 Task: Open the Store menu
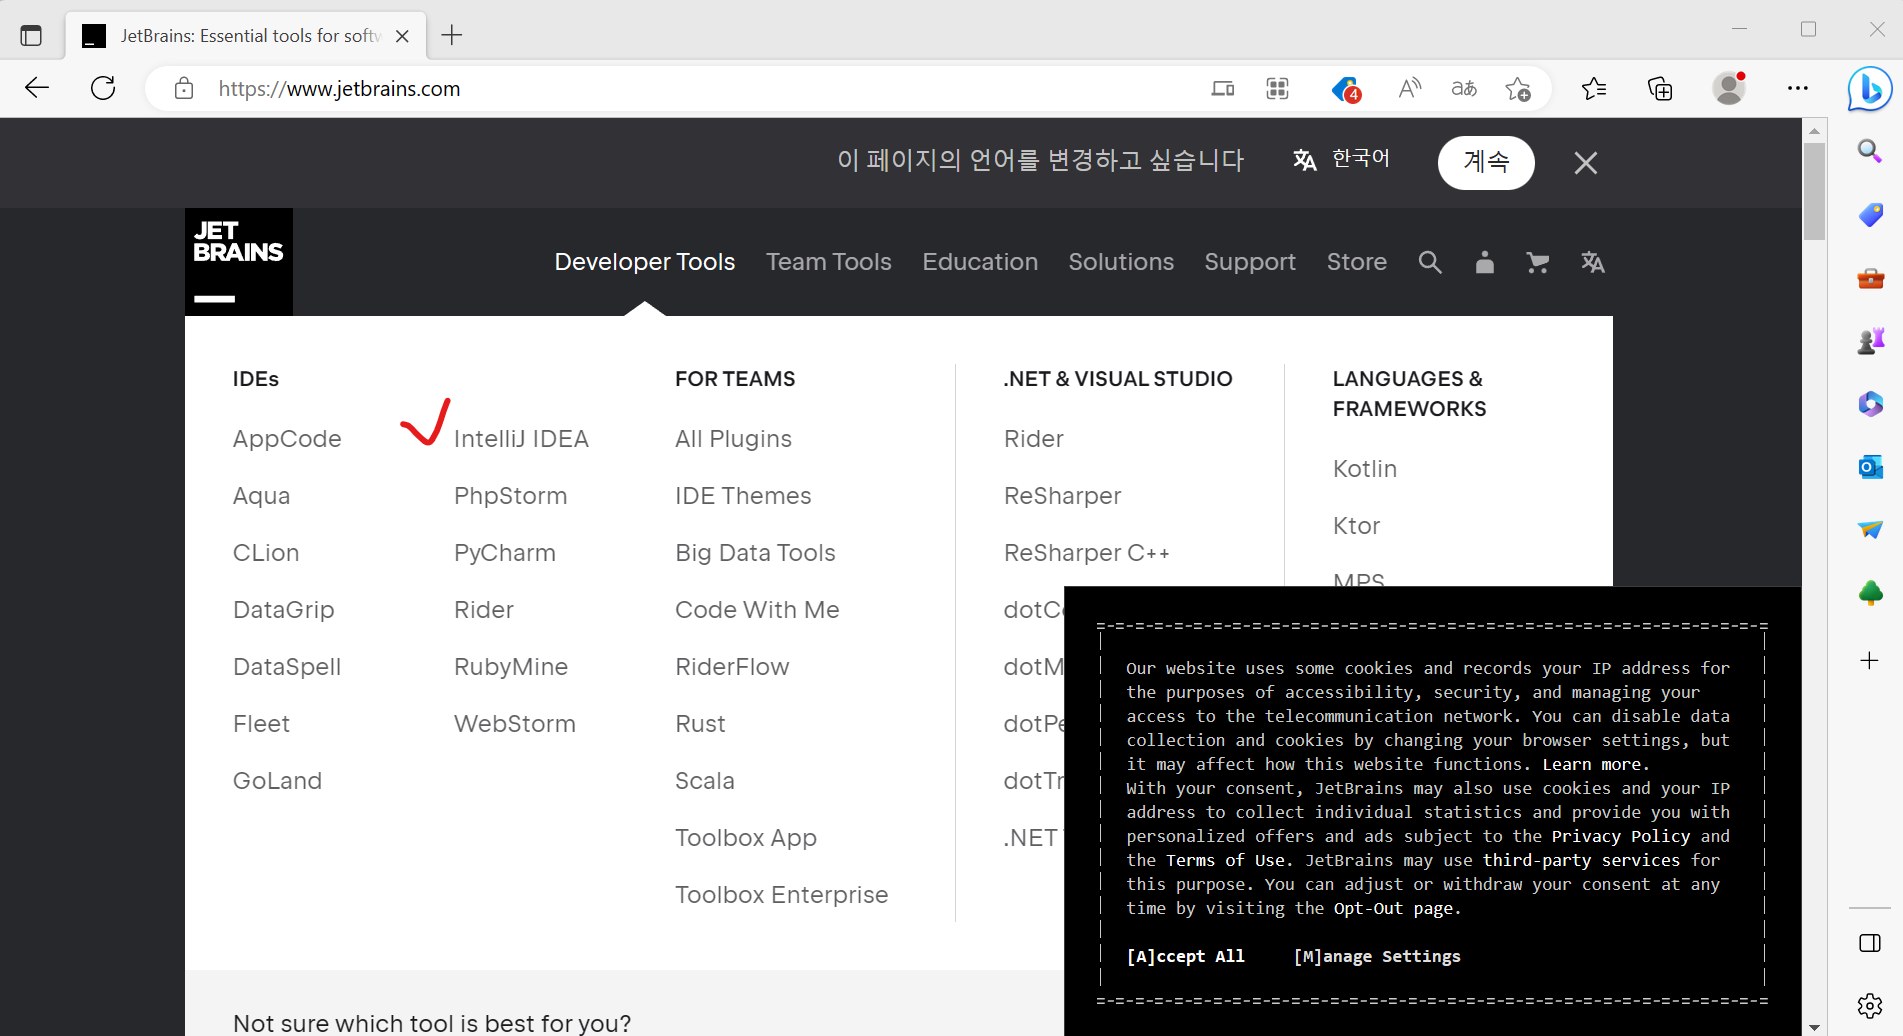(1357, 262)
